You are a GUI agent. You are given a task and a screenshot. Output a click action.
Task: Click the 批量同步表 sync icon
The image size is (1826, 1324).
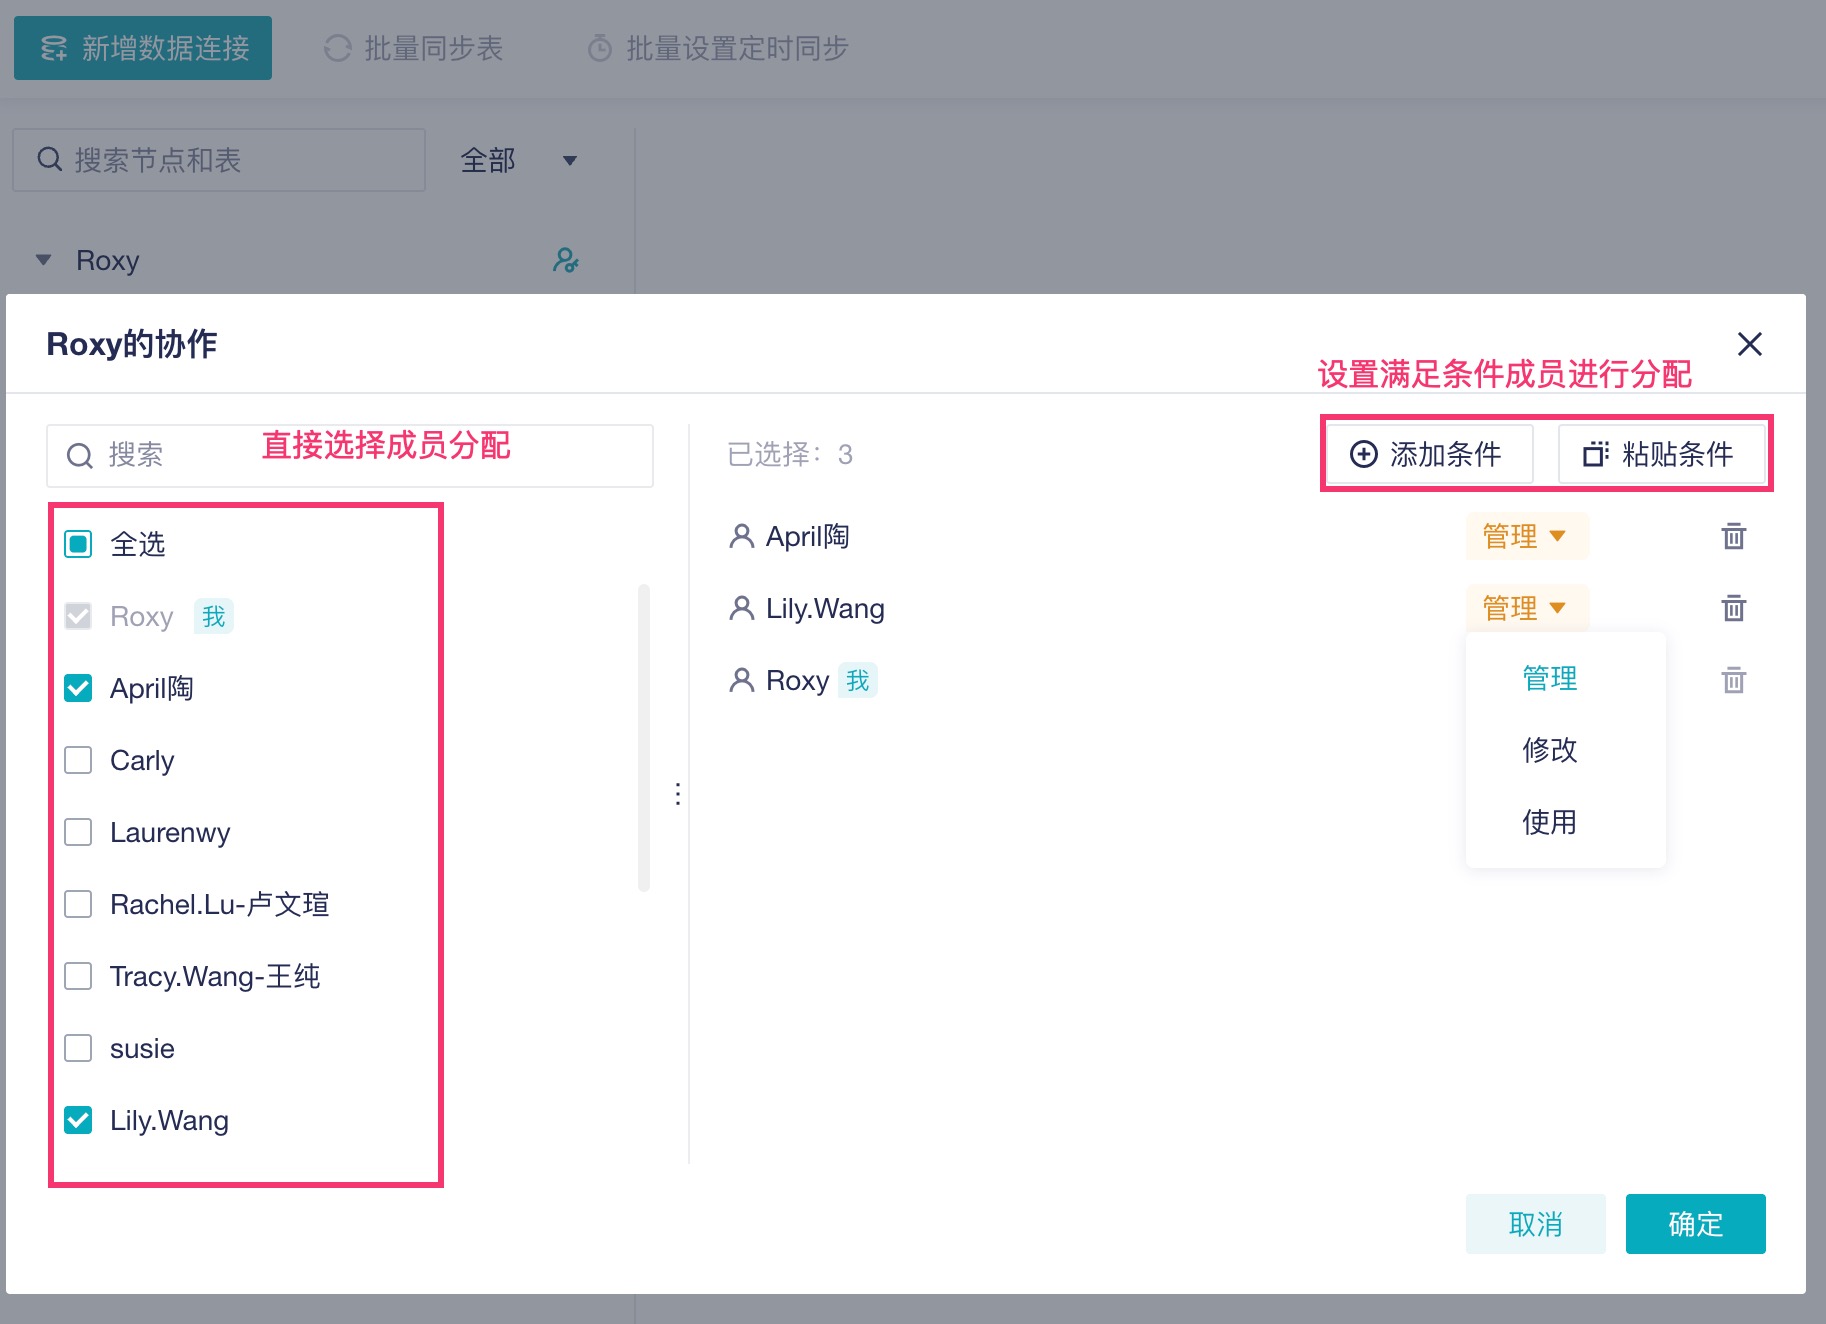click(x=338, y=48)
